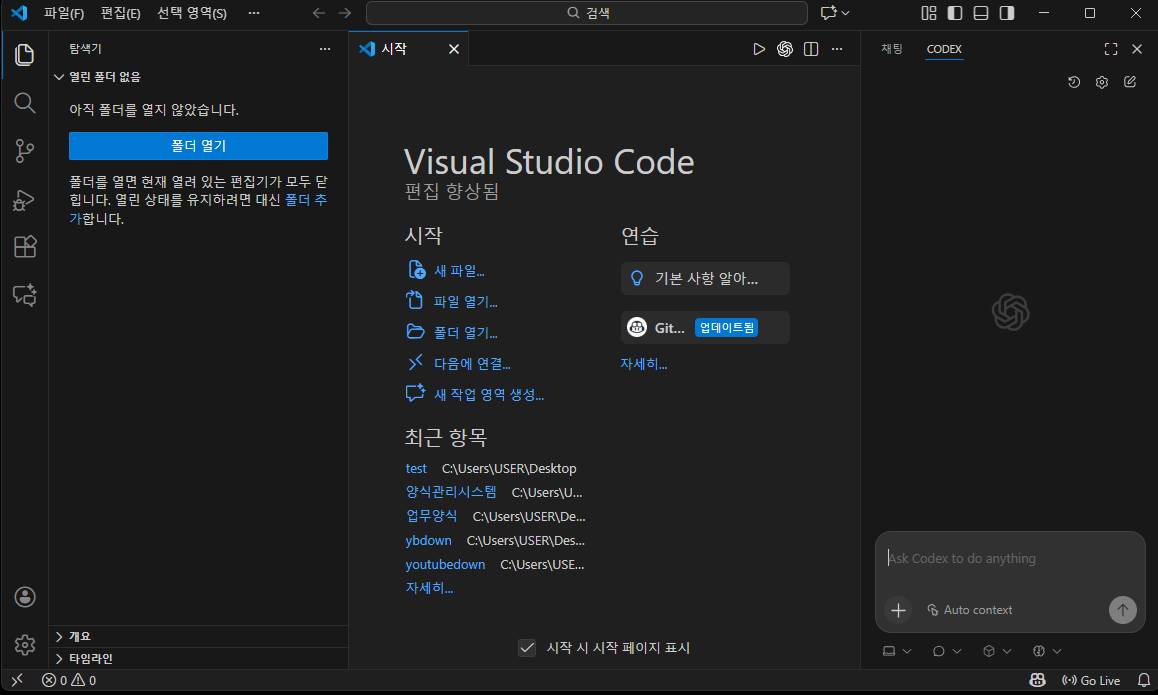Screen dimensions: 1158x695
Task: Toggle Auto context in Codex input
Action: [x=970, y=610]
